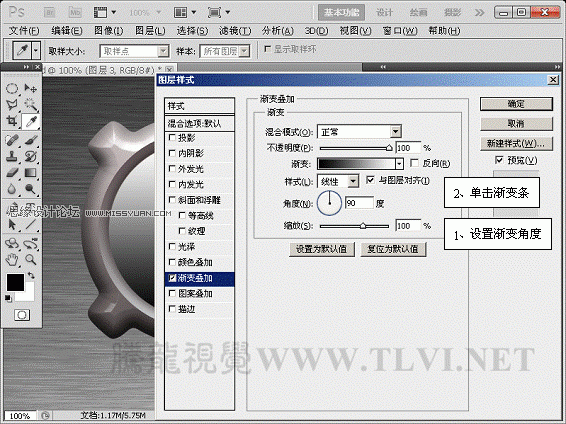
Task: Select the Blur tool
Action: point(12,189)
